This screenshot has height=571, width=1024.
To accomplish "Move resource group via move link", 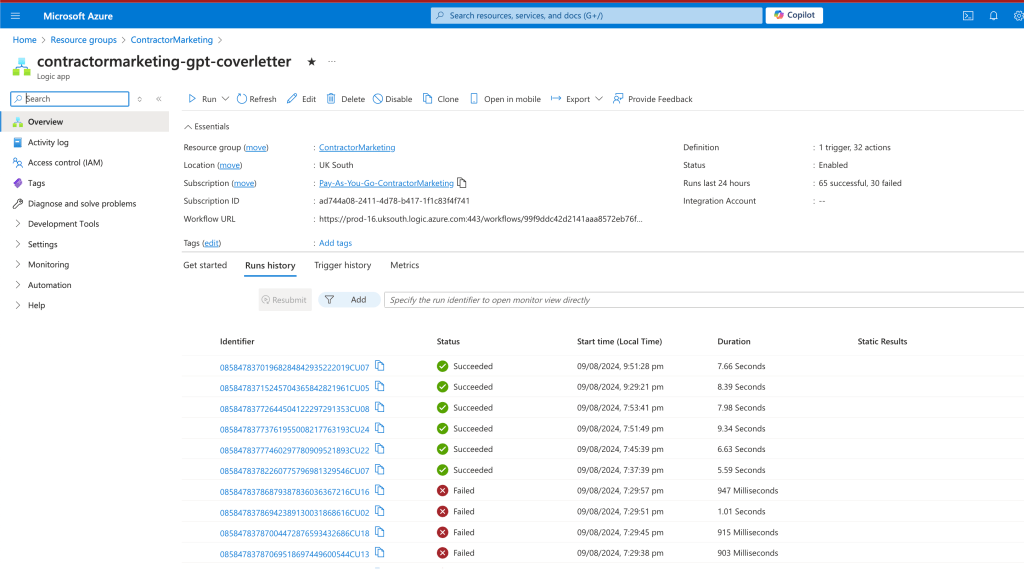I will click(x=256, y=148).
